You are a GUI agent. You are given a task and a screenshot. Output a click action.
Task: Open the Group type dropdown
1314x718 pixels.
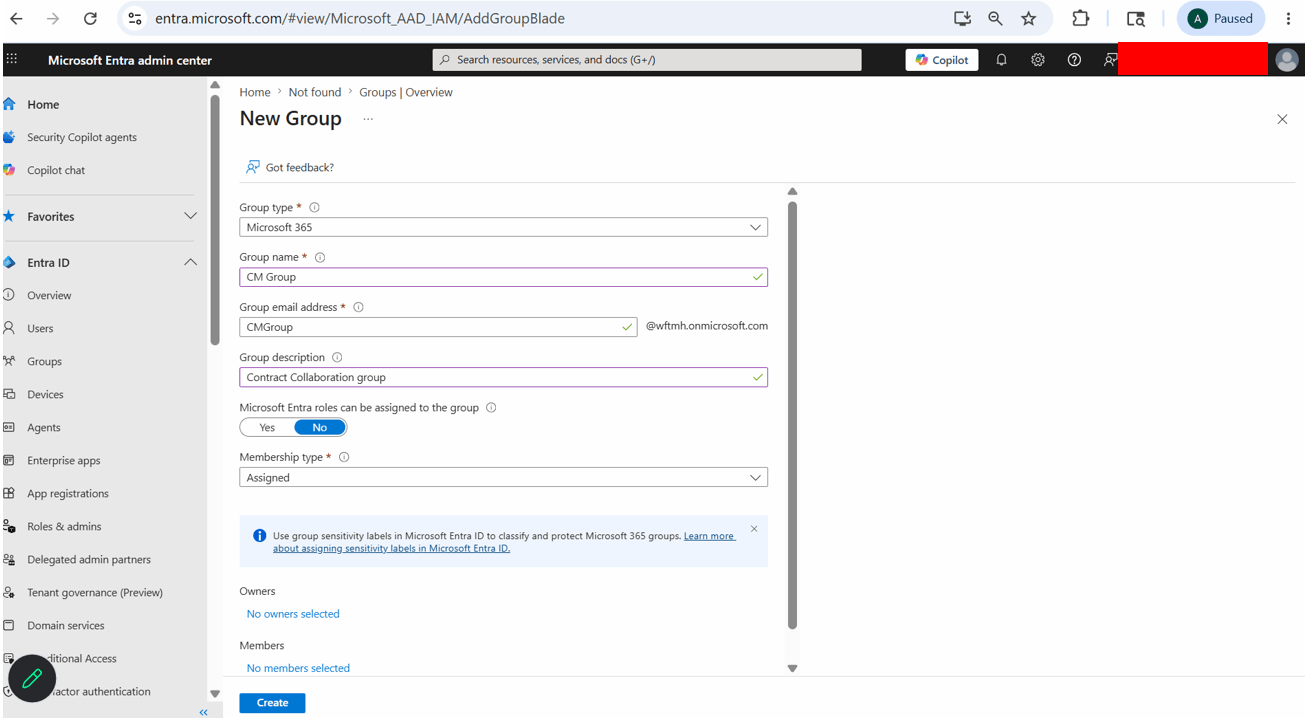click(x=504, y=227)
